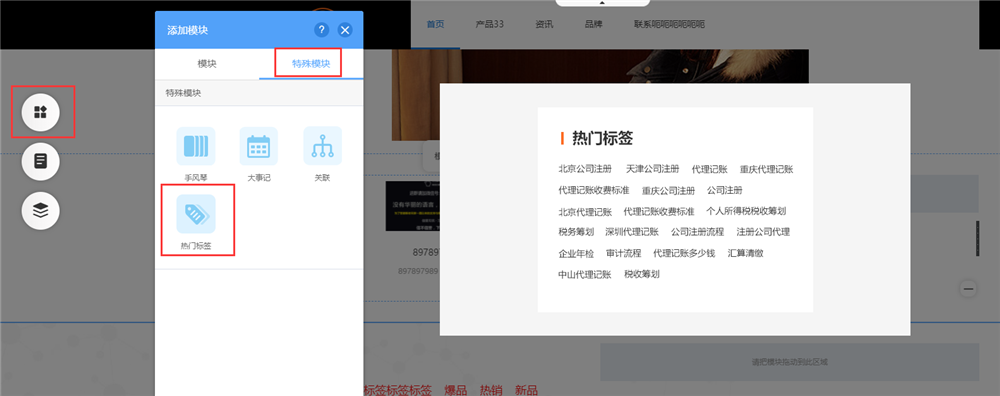Click the 天津公司注册 tag
Viewport: 1000px width, 396px height.
coord(652,169)
